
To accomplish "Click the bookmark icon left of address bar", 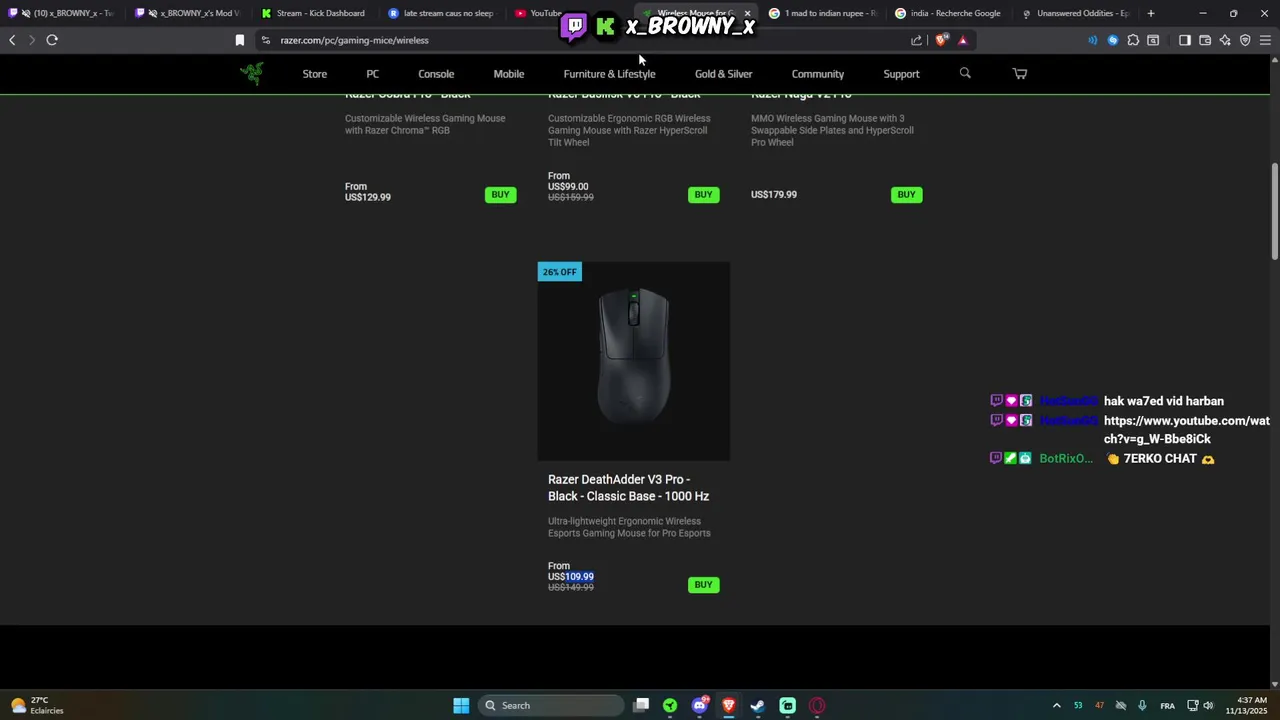I will [x=240, y=40].
